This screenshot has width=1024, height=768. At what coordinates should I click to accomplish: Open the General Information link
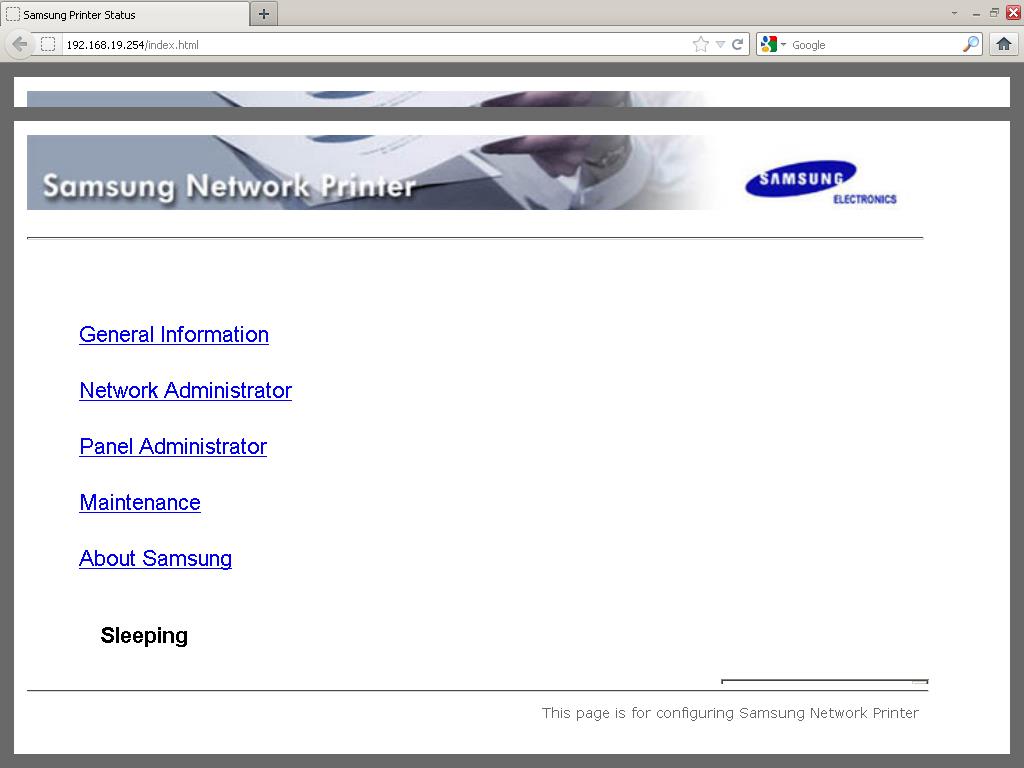click(174, 334)
